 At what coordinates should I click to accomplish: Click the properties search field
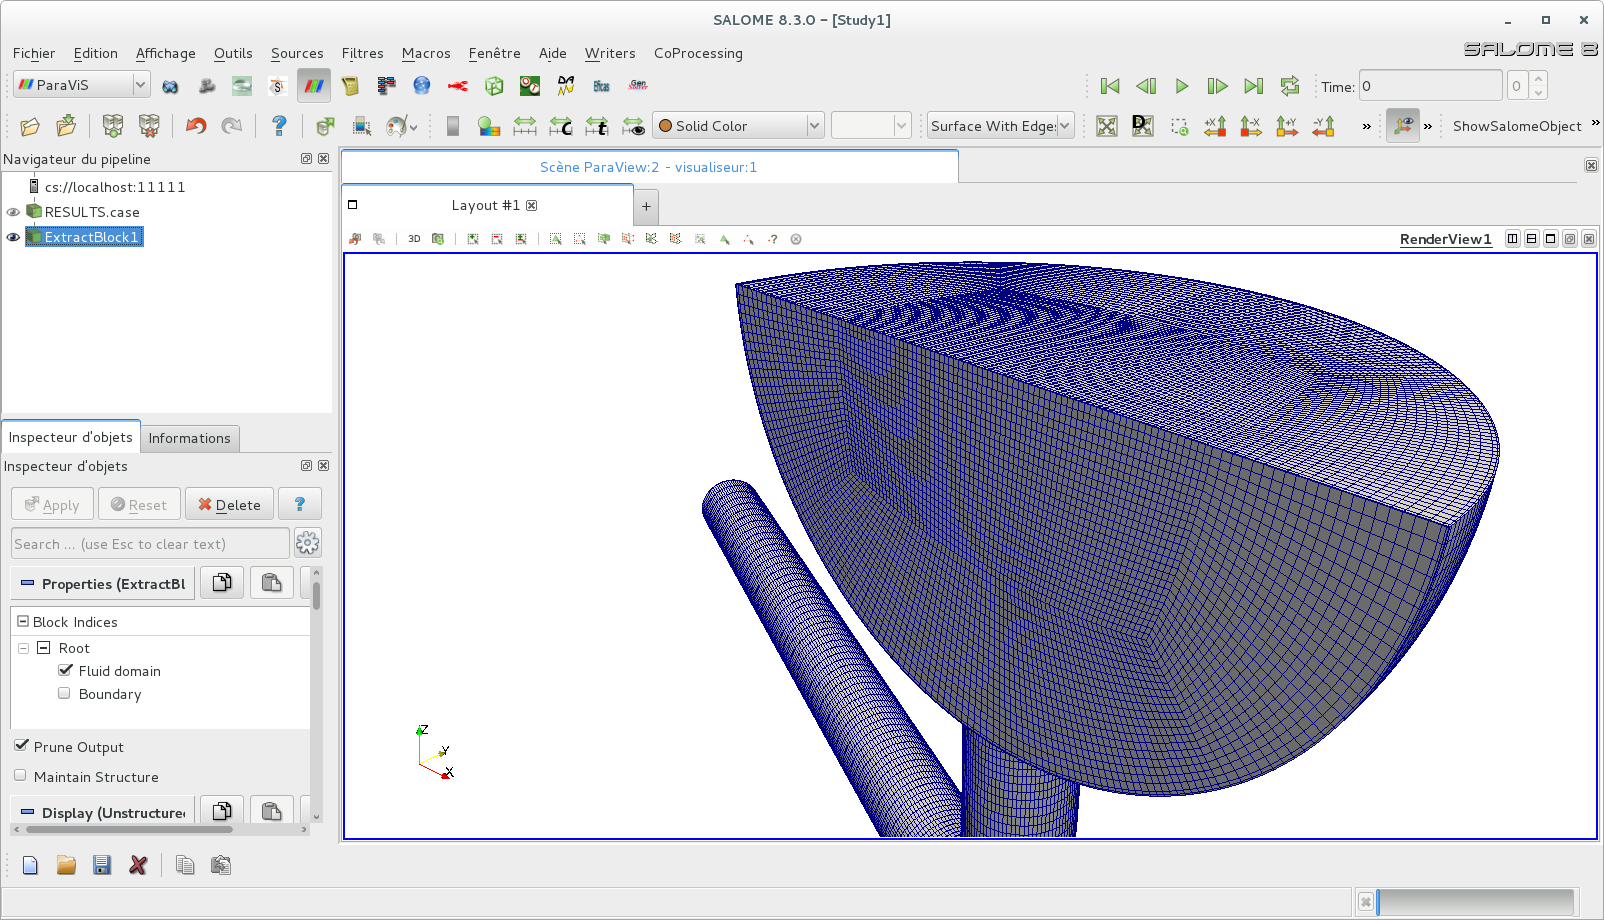150,543
